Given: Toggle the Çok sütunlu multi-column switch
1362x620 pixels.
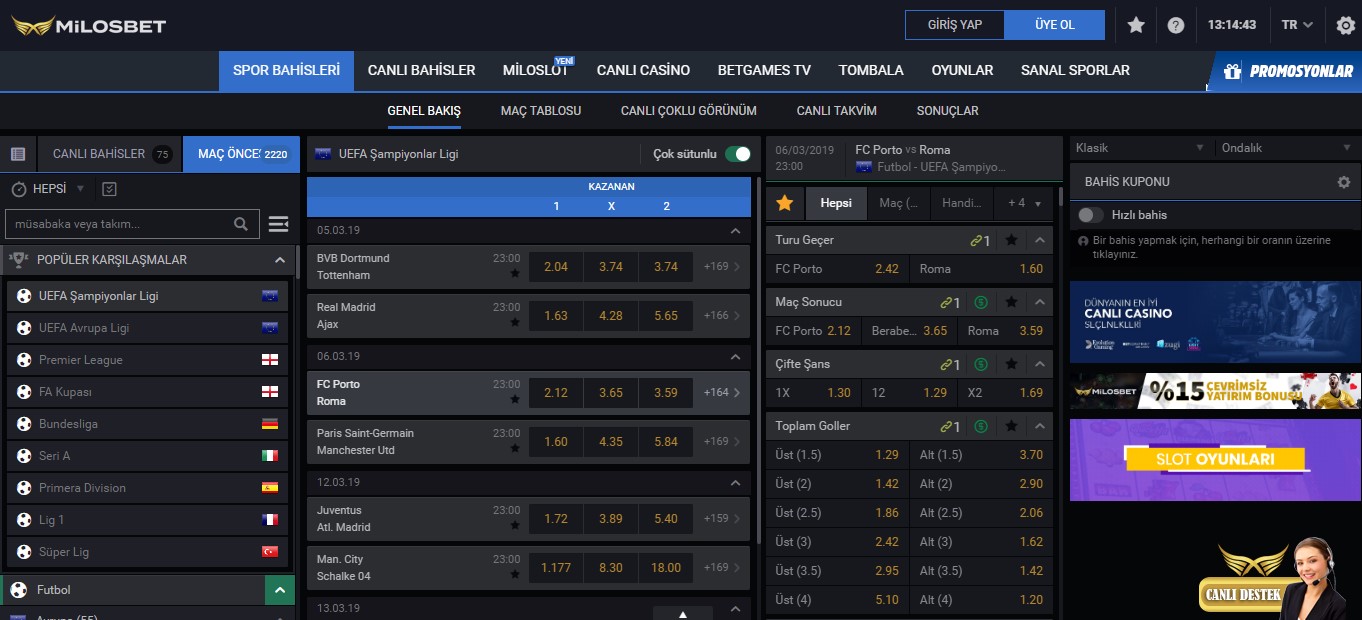Looking at the screenshot, I should pos(738,154).
